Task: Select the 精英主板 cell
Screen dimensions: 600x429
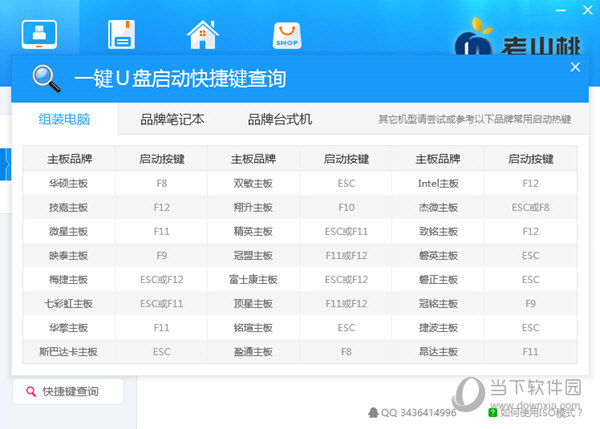Action: click(253, 232)
